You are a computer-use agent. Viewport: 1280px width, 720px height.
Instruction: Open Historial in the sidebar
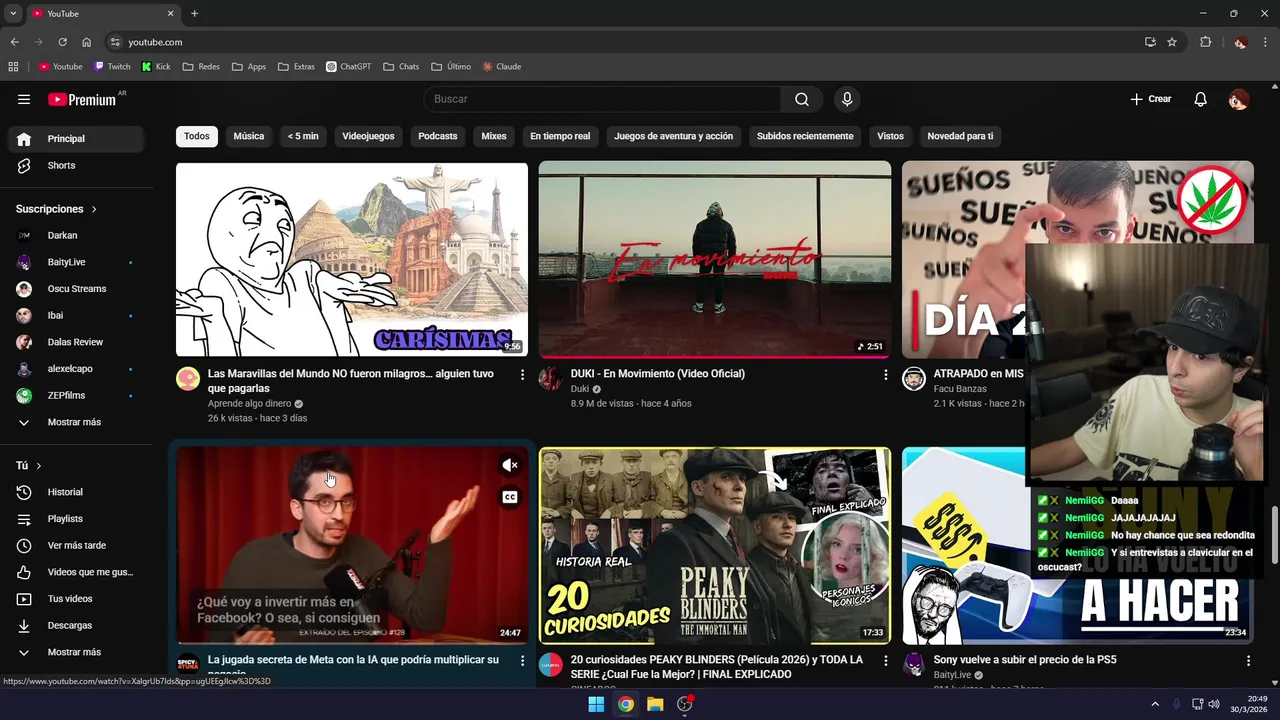[x=76, y=492]
